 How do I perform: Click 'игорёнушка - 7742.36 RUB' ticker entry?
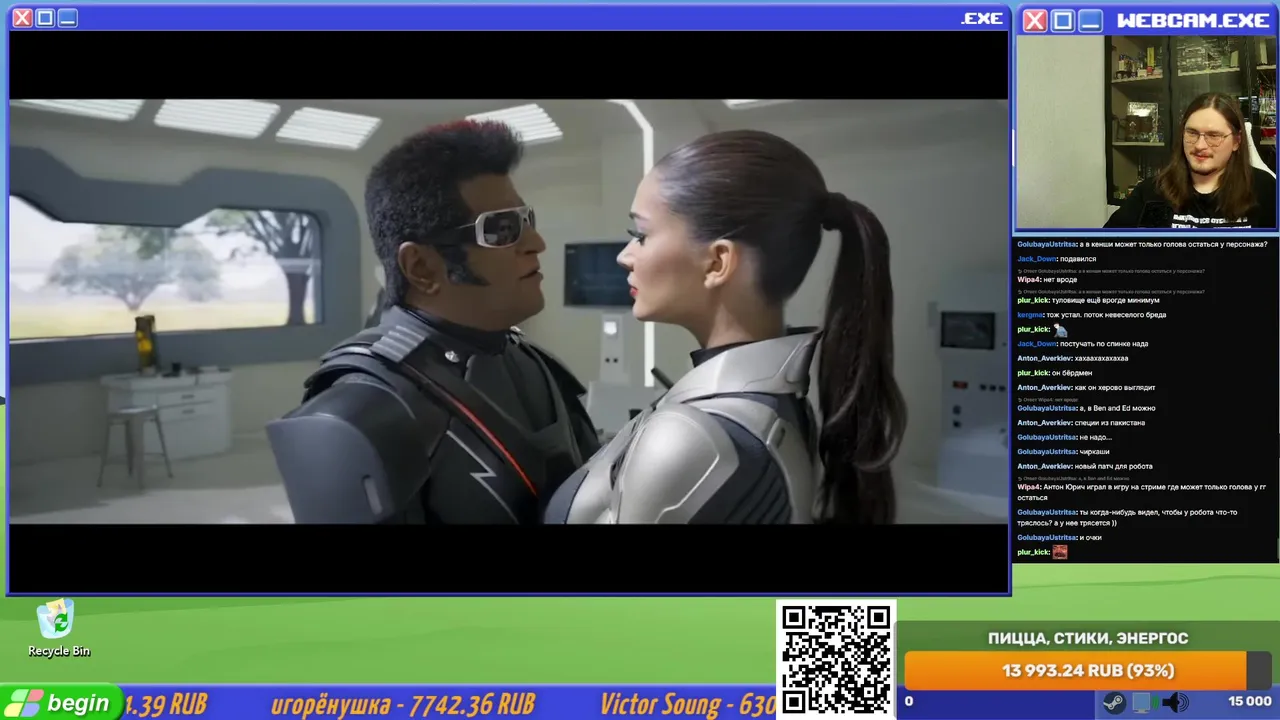(x=403, y=705)
